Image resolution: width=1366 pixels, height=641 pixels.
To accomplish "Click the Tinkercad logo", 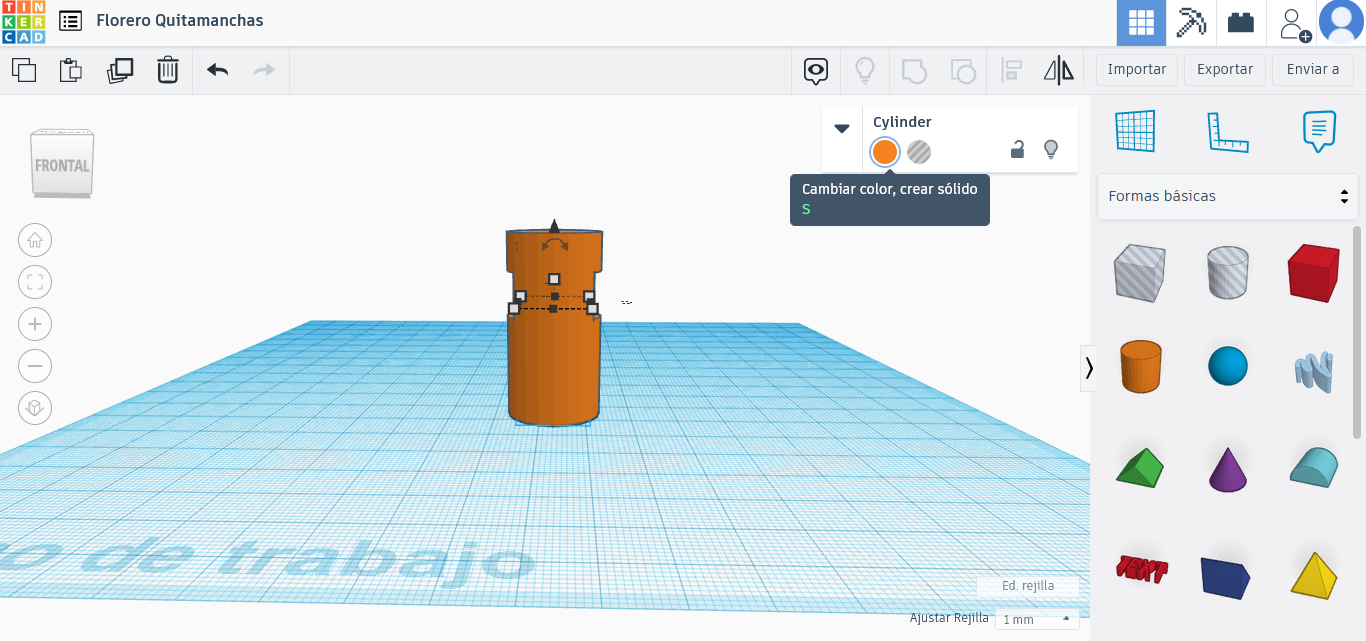I will point(23,23).
